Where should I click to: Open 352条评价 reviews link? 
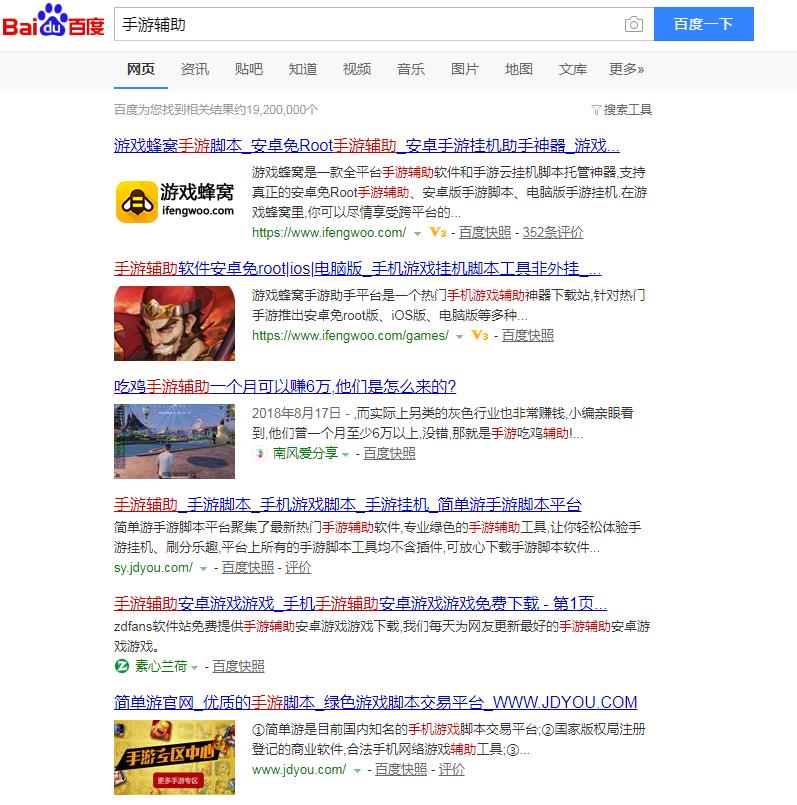point(553,233)
